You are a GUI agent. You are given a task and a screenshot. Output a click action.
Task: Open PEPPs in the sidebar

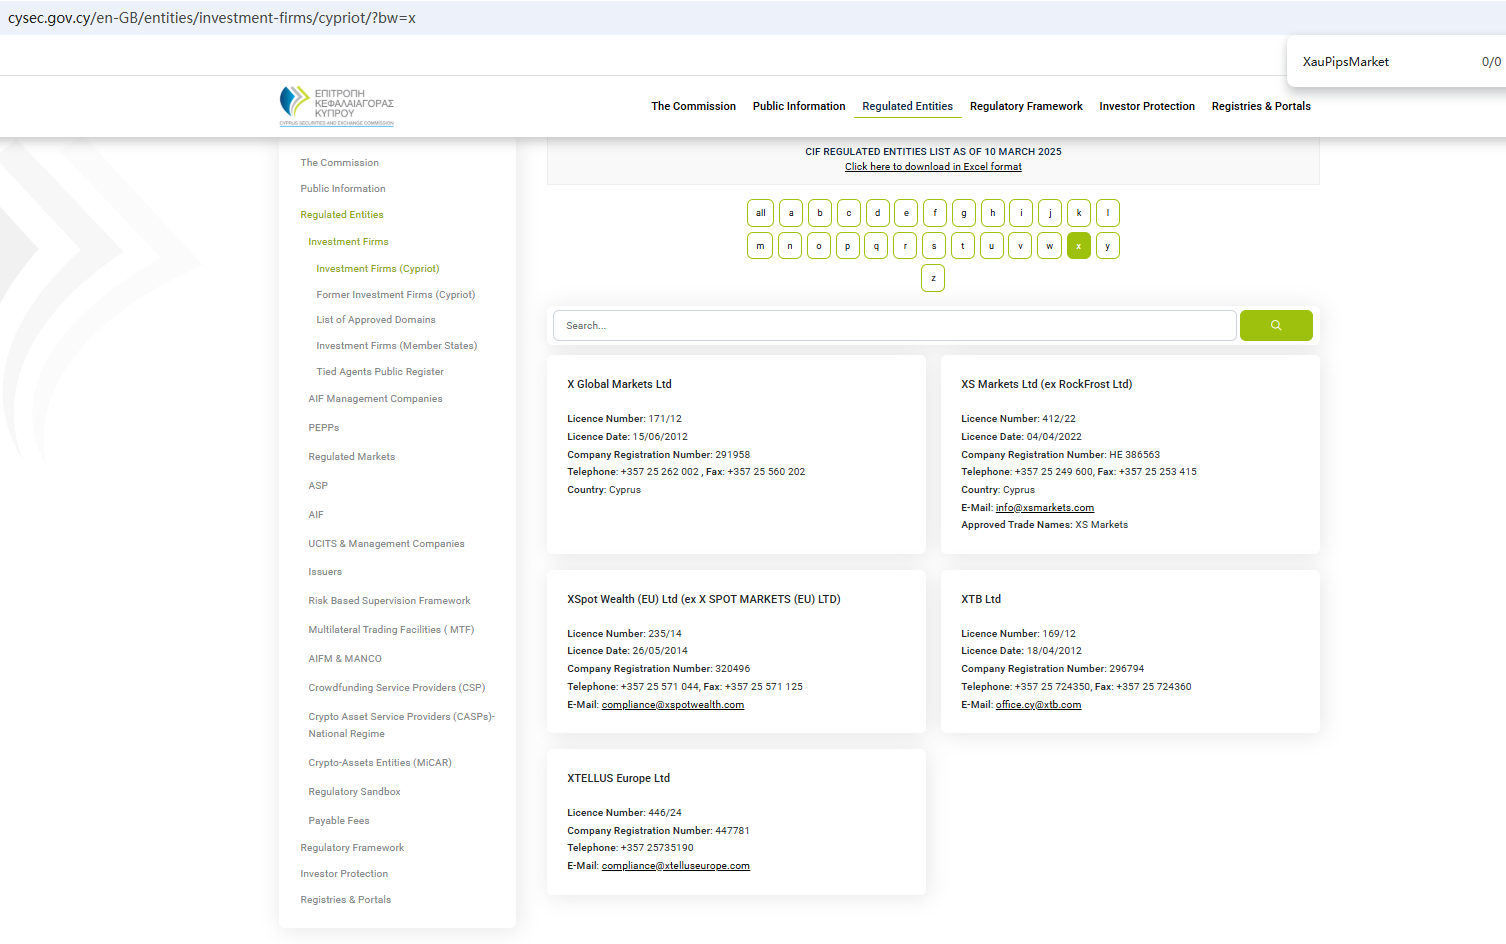tap(324, 428)
